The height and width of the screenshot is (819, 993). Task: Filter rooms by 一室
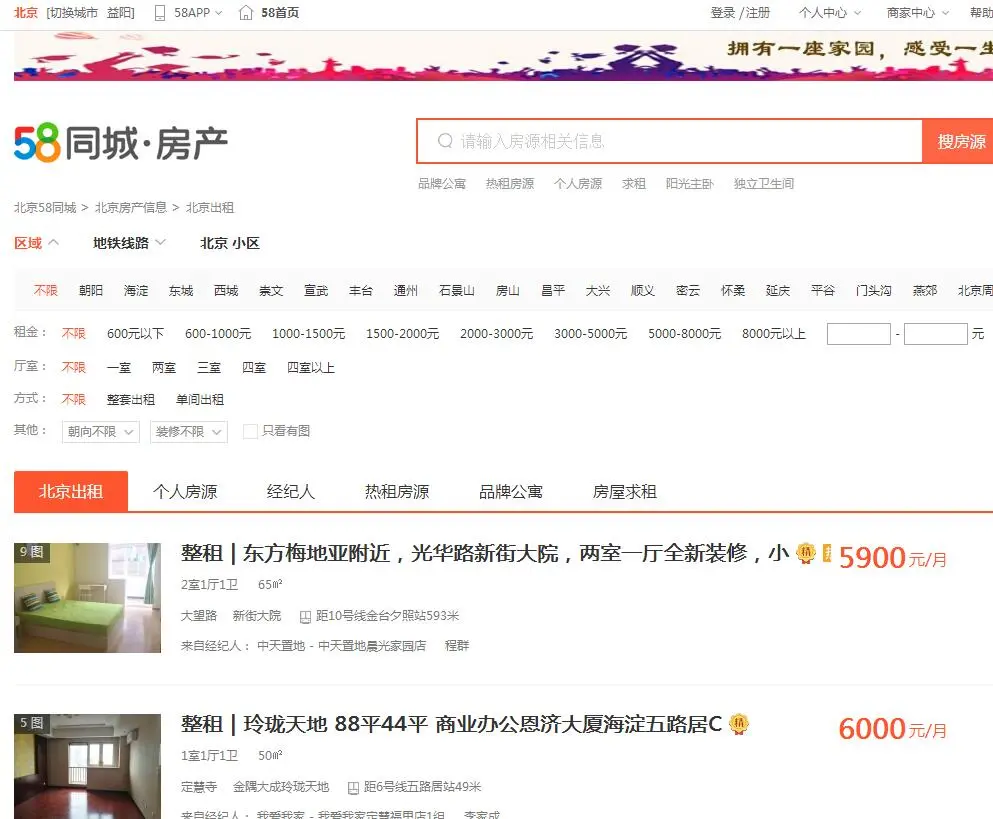pos(119,368)
